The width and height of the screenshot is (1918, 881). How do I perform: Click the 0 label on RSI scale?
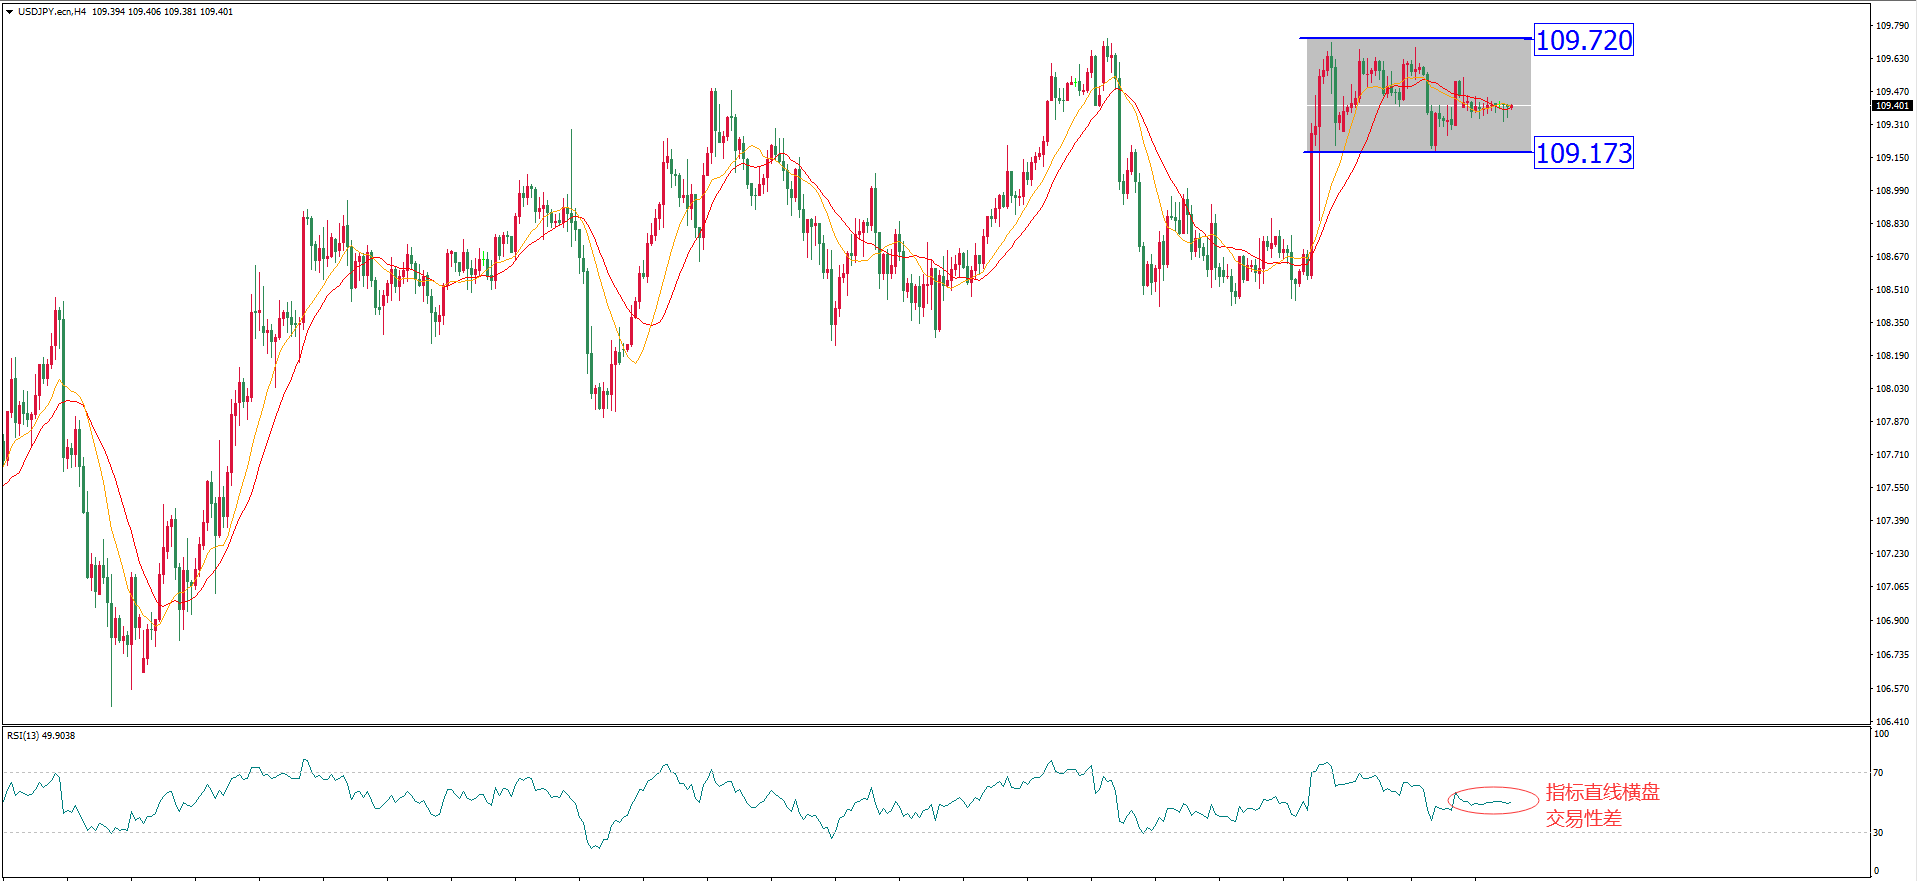click(x=1876, y=871)
